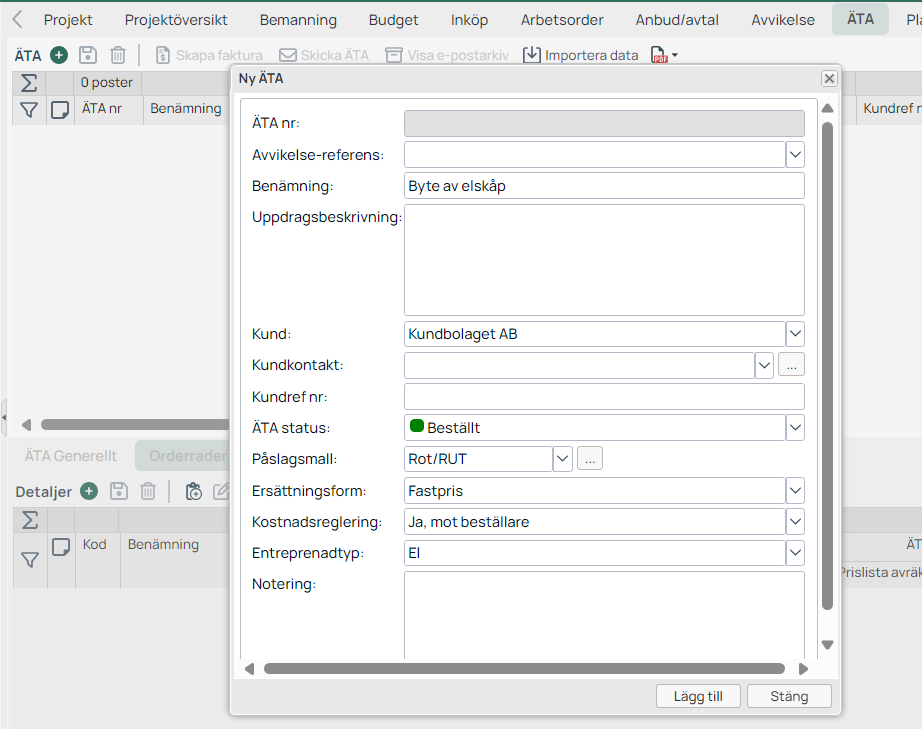The image size is (922, 729).
Task: Open the Inköp tab
Action: click(x=469, y=20)
